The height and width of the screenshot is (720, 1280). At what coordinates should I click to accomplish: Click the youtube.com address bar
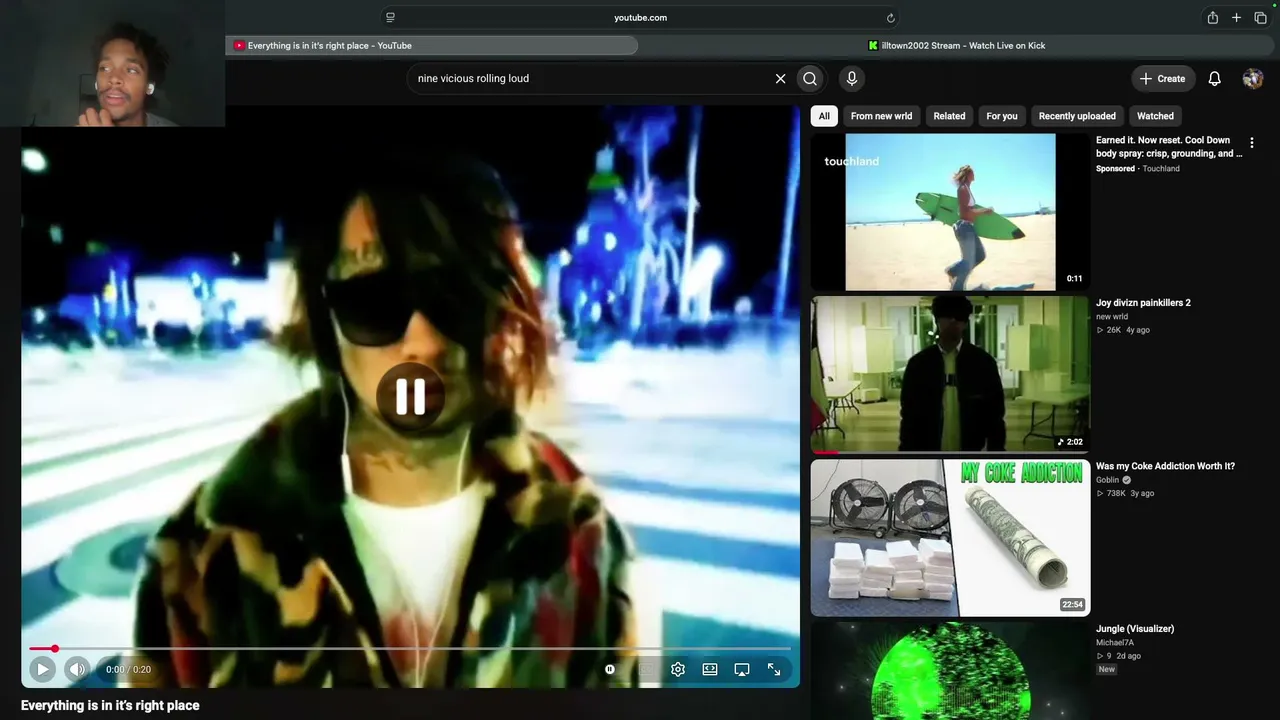(640, 17)
